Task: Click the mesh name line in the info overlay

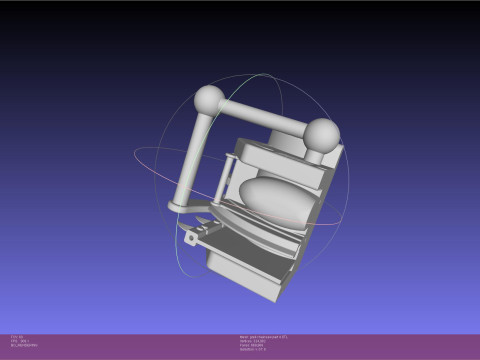Action: click(x=263, y=337)
